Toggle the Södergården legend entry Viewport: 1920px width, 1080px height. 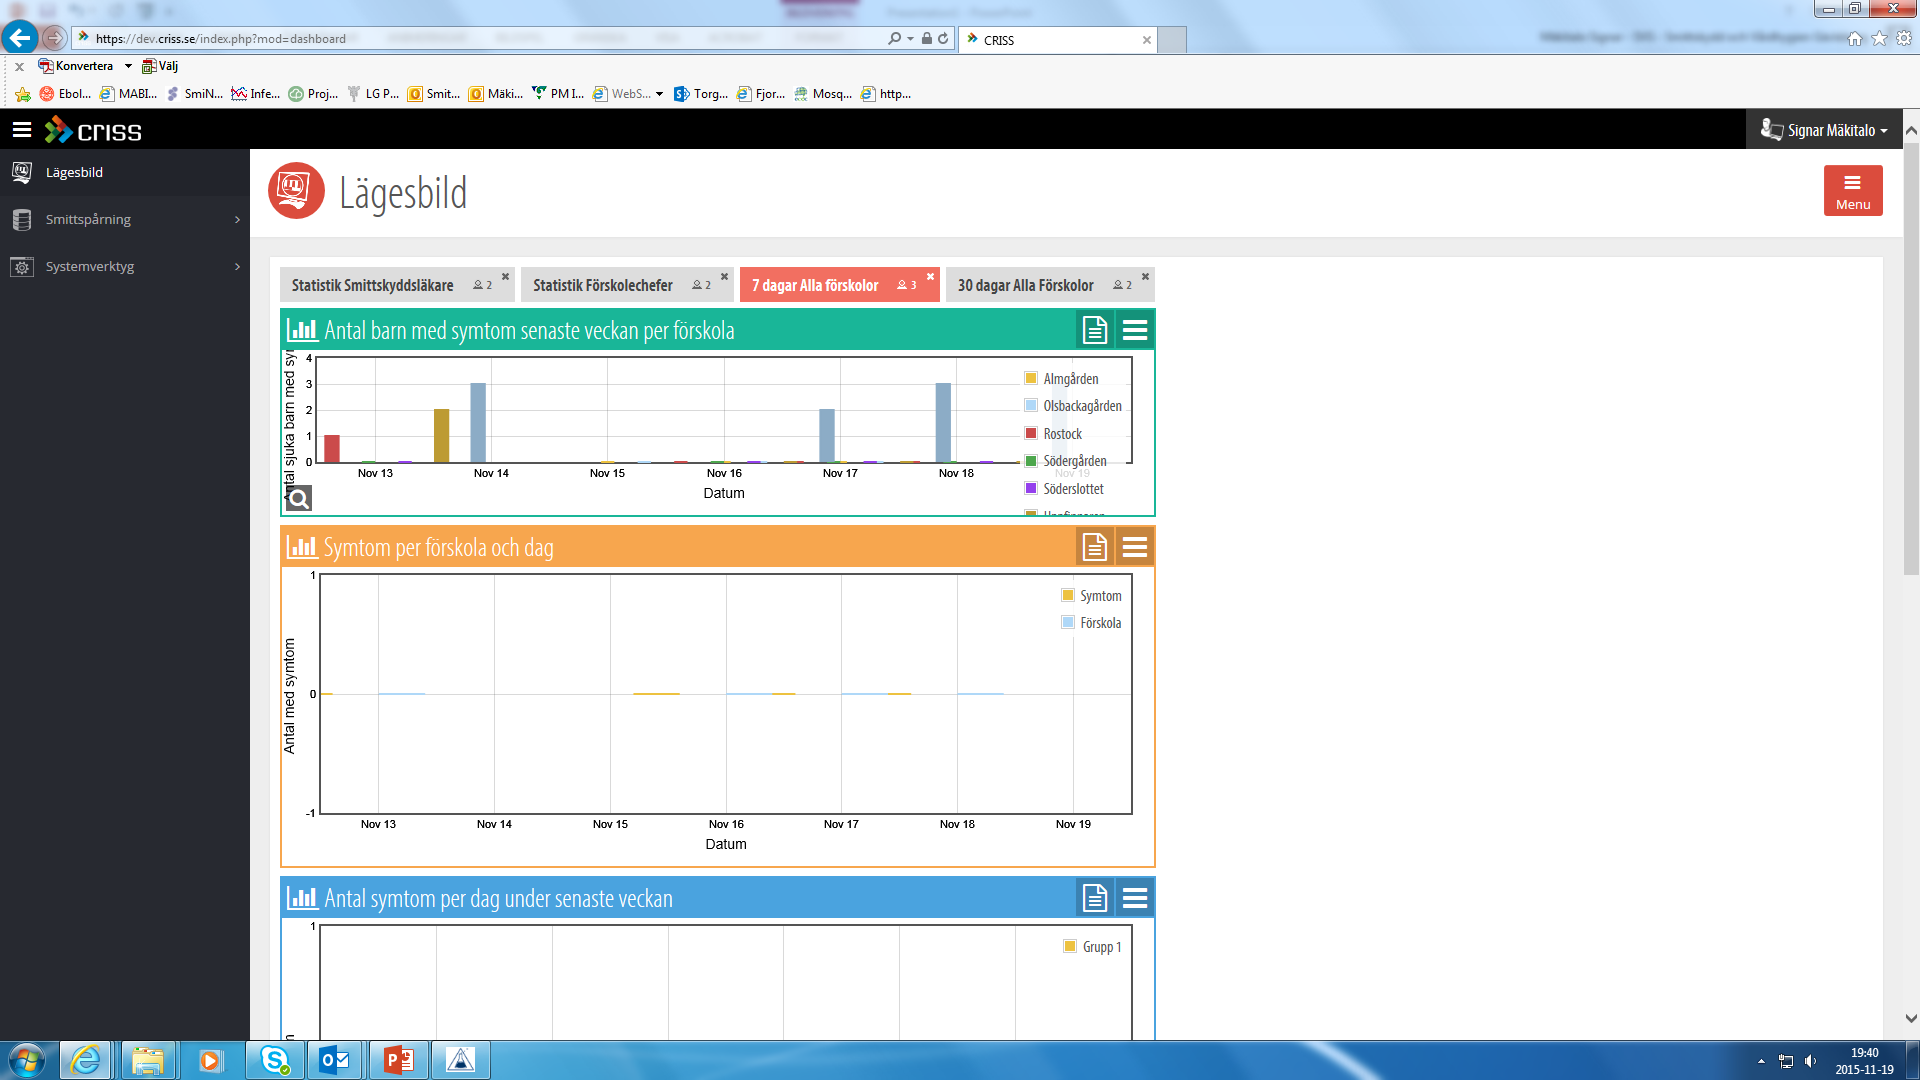tap(1065, 461)
